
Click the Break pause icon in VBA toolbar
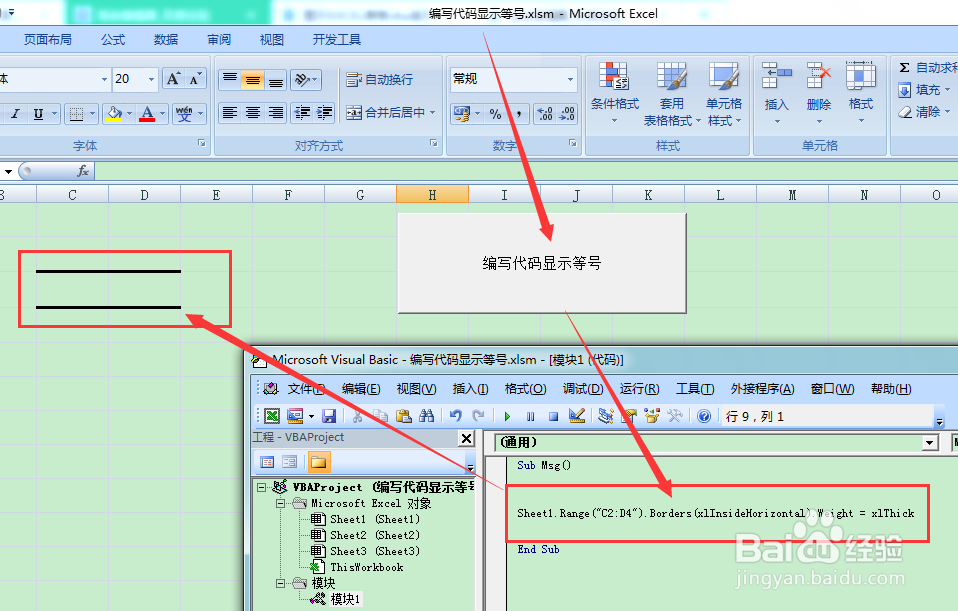pyautogui.click(x=530, y=416)
